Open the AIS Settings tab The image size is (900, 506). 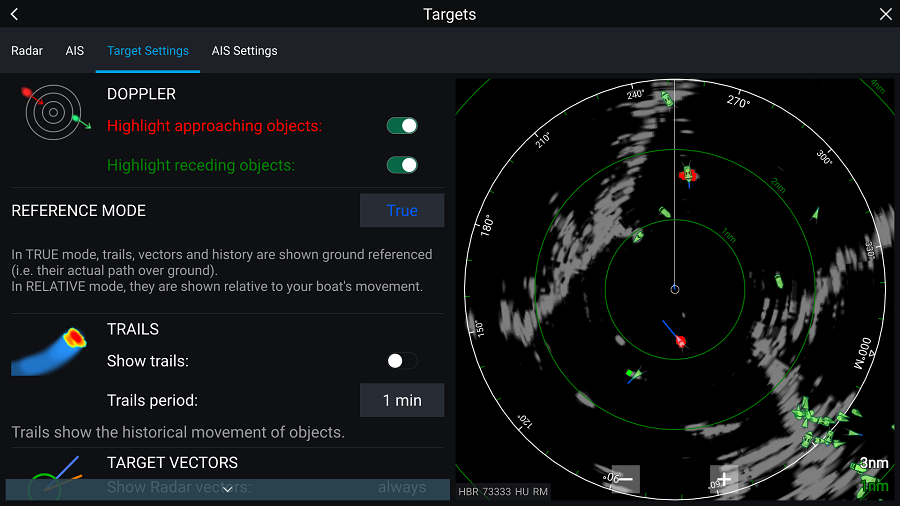click(244, 51)
